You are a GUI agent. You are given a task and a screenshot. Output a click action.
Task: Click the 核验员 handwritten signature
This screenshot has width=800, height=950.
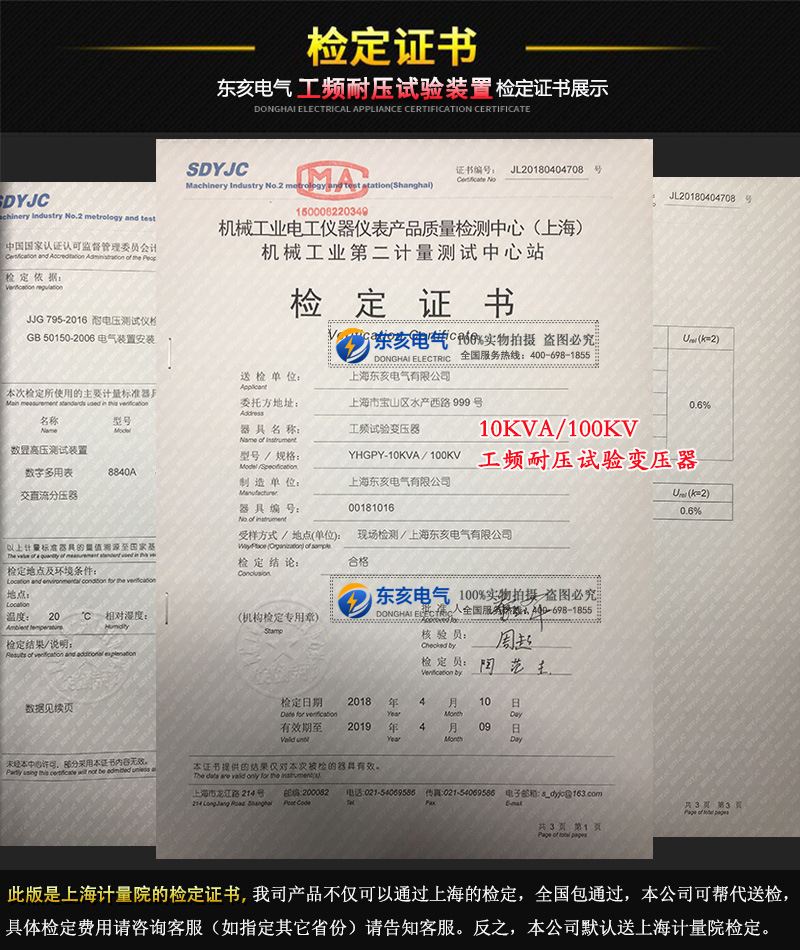click(x=514, y=640)
